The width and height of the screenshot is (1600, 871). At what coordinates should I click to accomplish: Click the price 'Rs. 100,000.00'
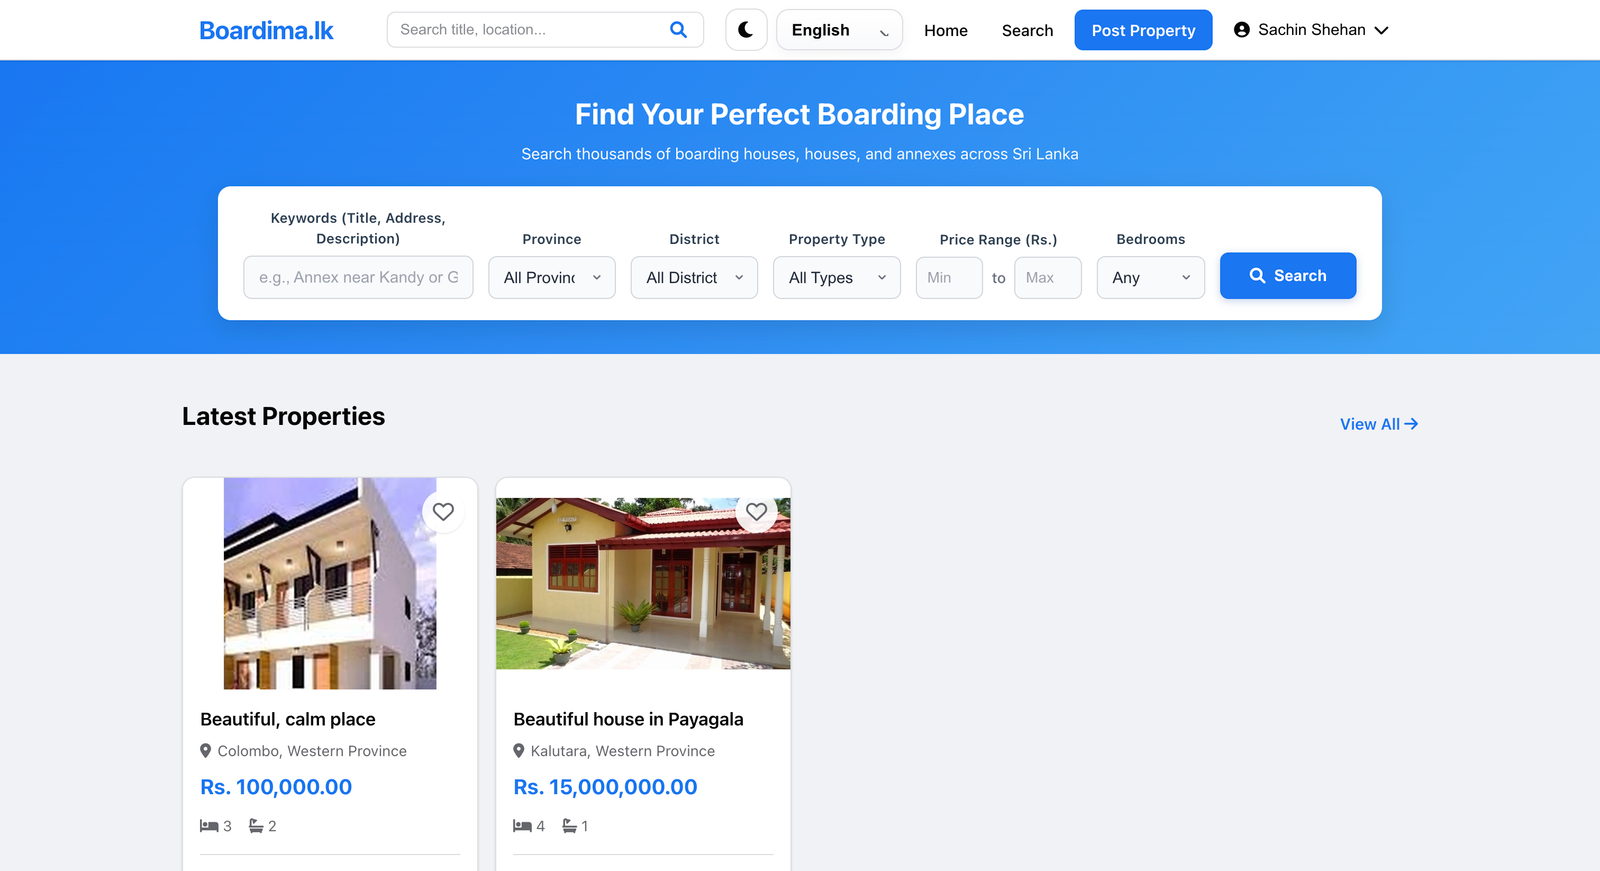tap(276, 787)
